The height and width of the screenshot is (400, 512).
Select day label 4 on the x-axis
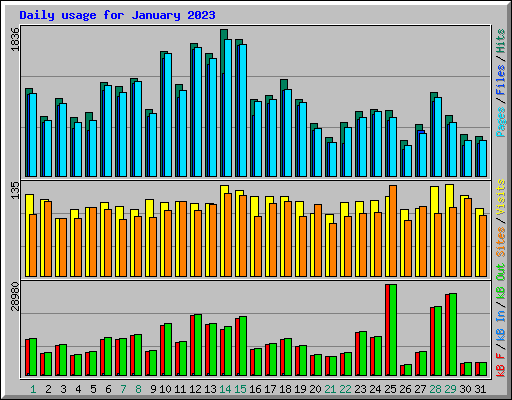[78, 389]
